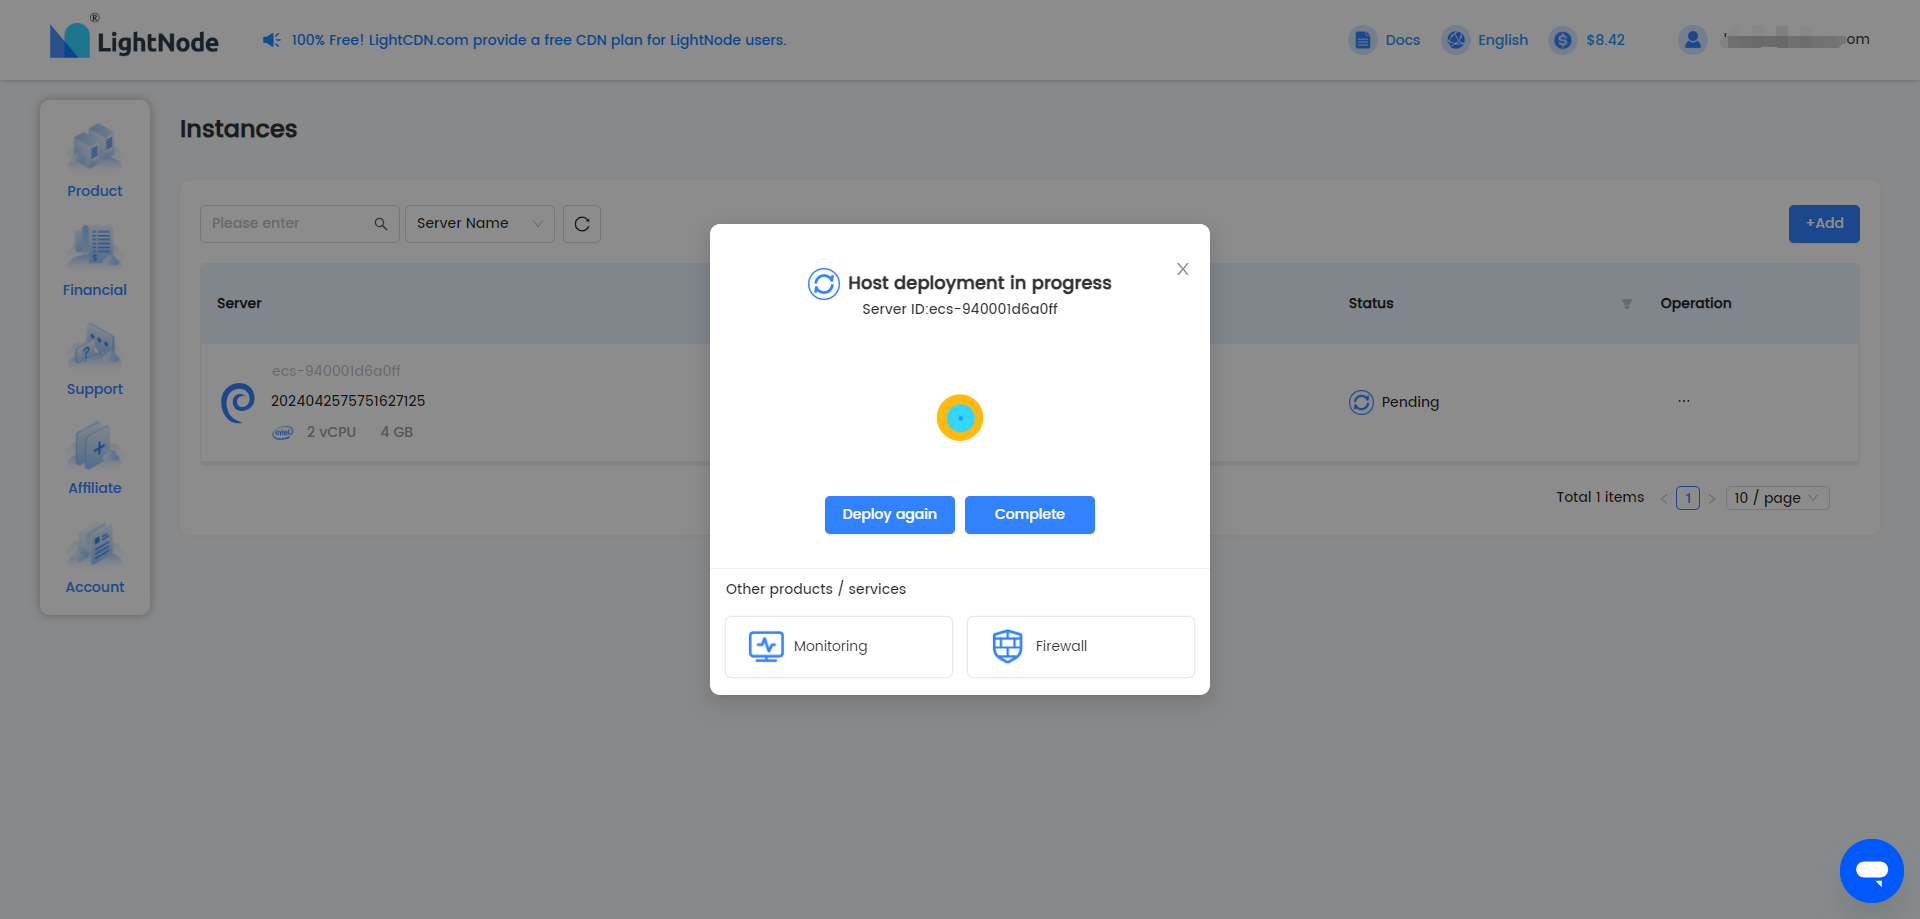Click the Server column header
This screenshot has width=1920, height=919.
pyautogui.click(x=239, y=304)
